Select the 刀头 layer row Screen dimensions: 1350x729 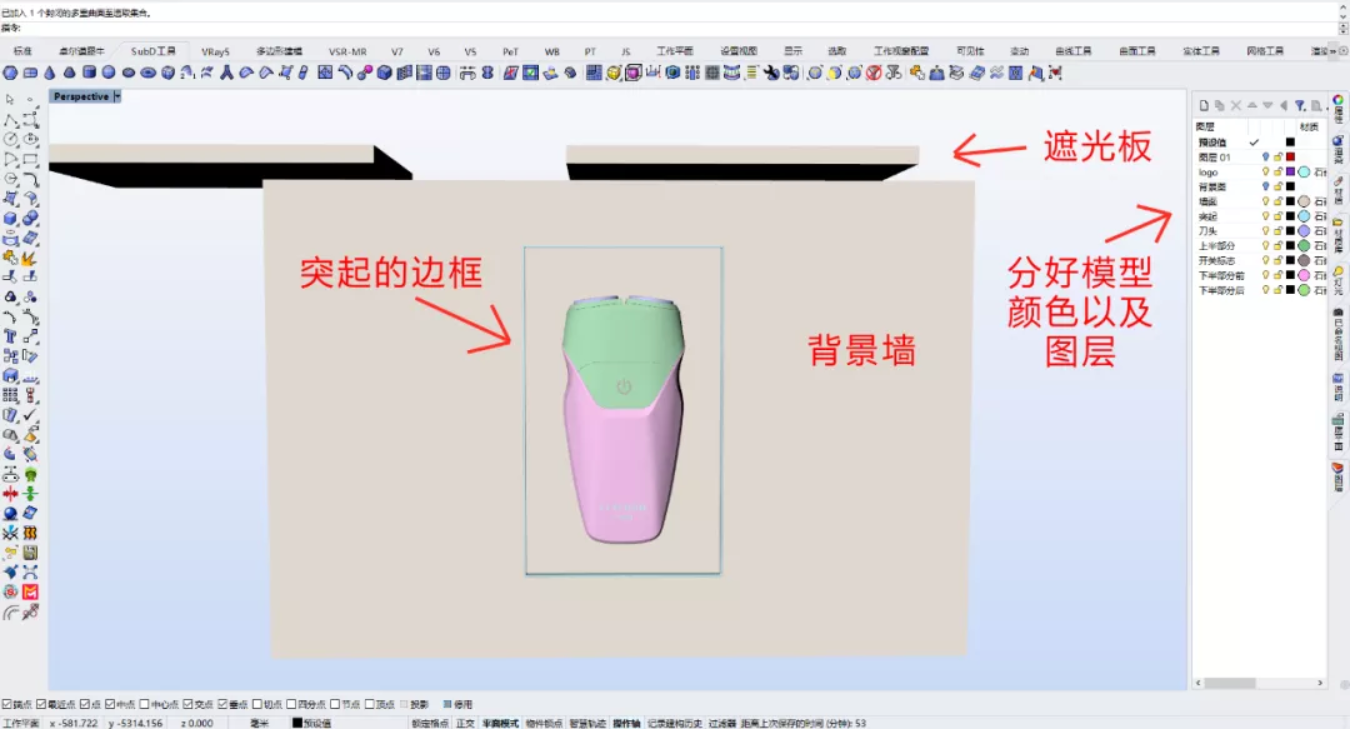1260,231
